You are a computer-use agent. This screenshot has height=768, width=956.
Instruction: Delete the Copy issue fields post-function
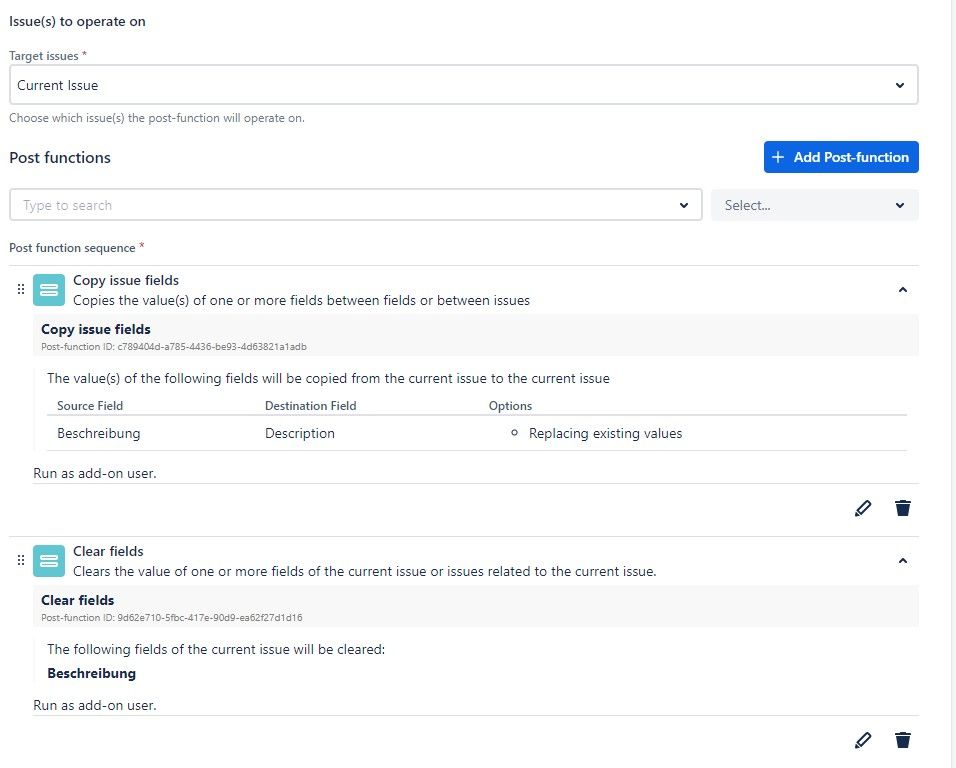pyautogui.click(x=903, y=508)
